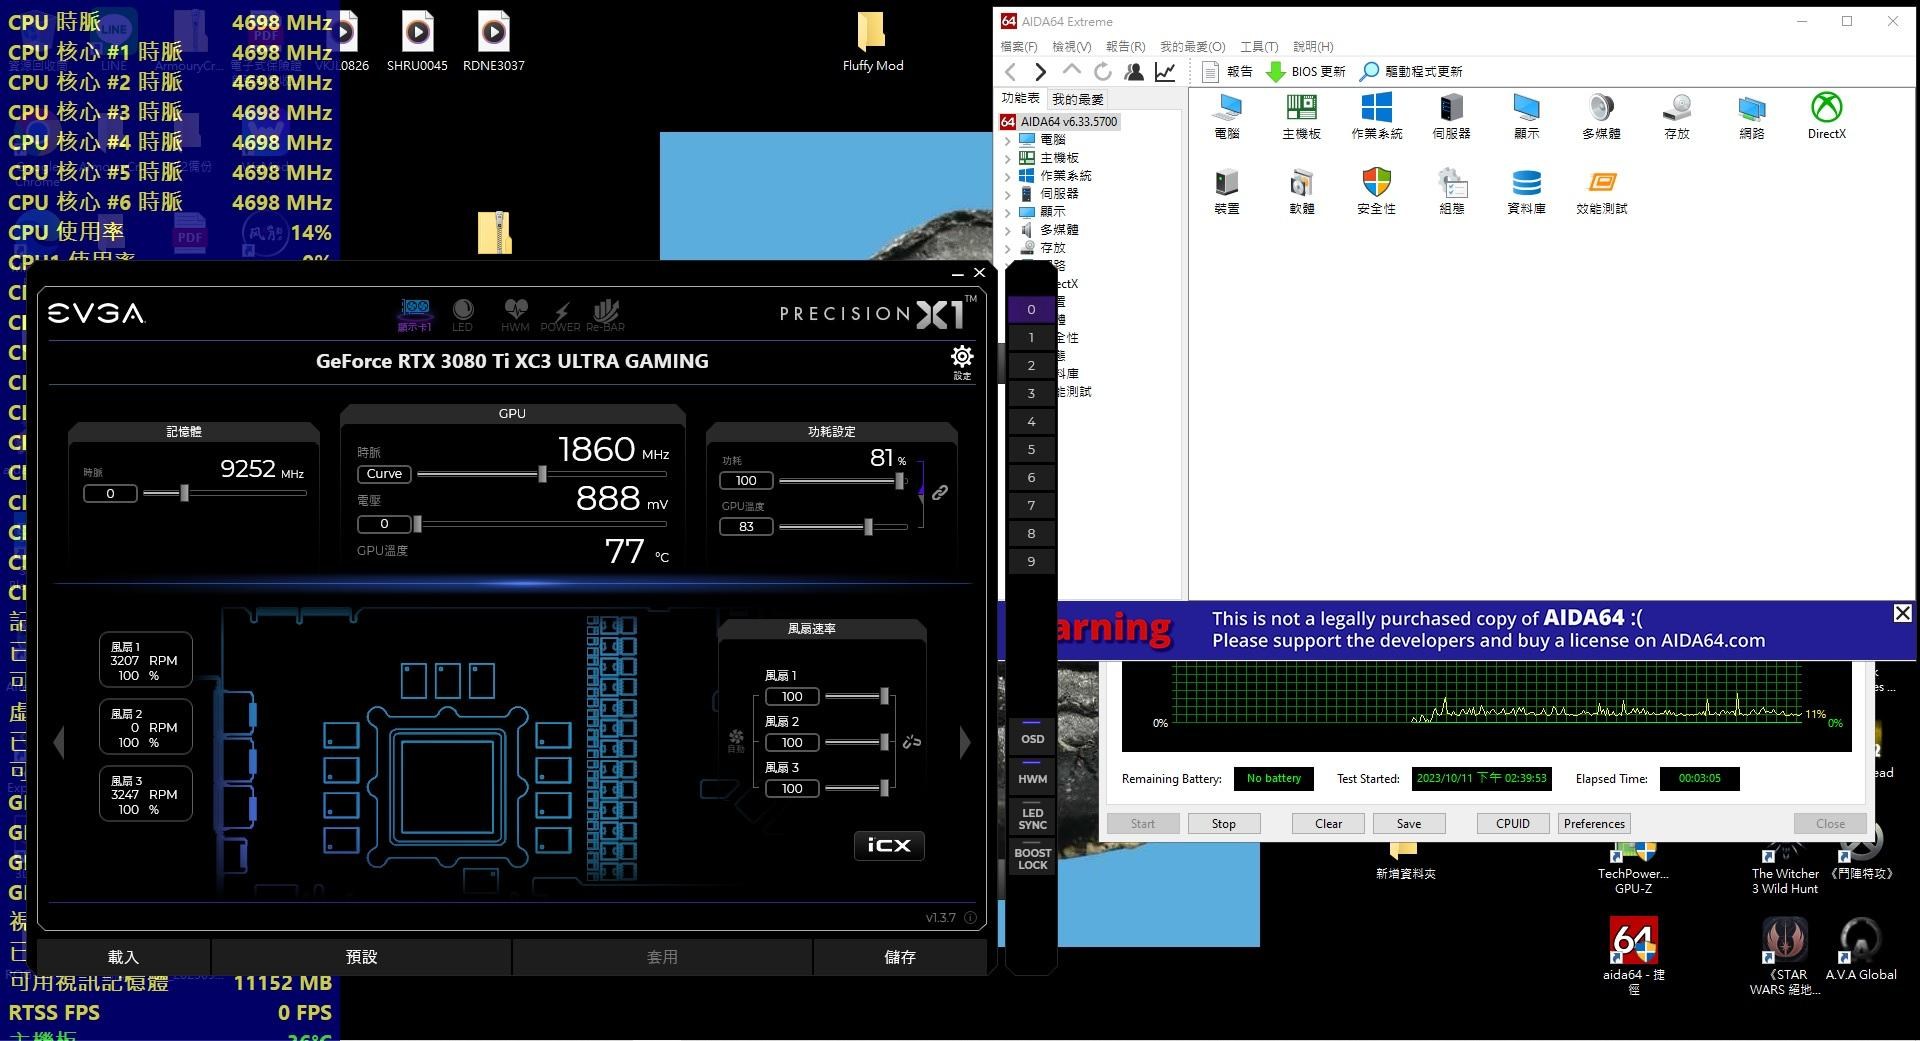Screen dimensions: 1920x1041
Task: Open the 主機板 category icon in AIDA64 panel
Action: tap(1301, 116)
